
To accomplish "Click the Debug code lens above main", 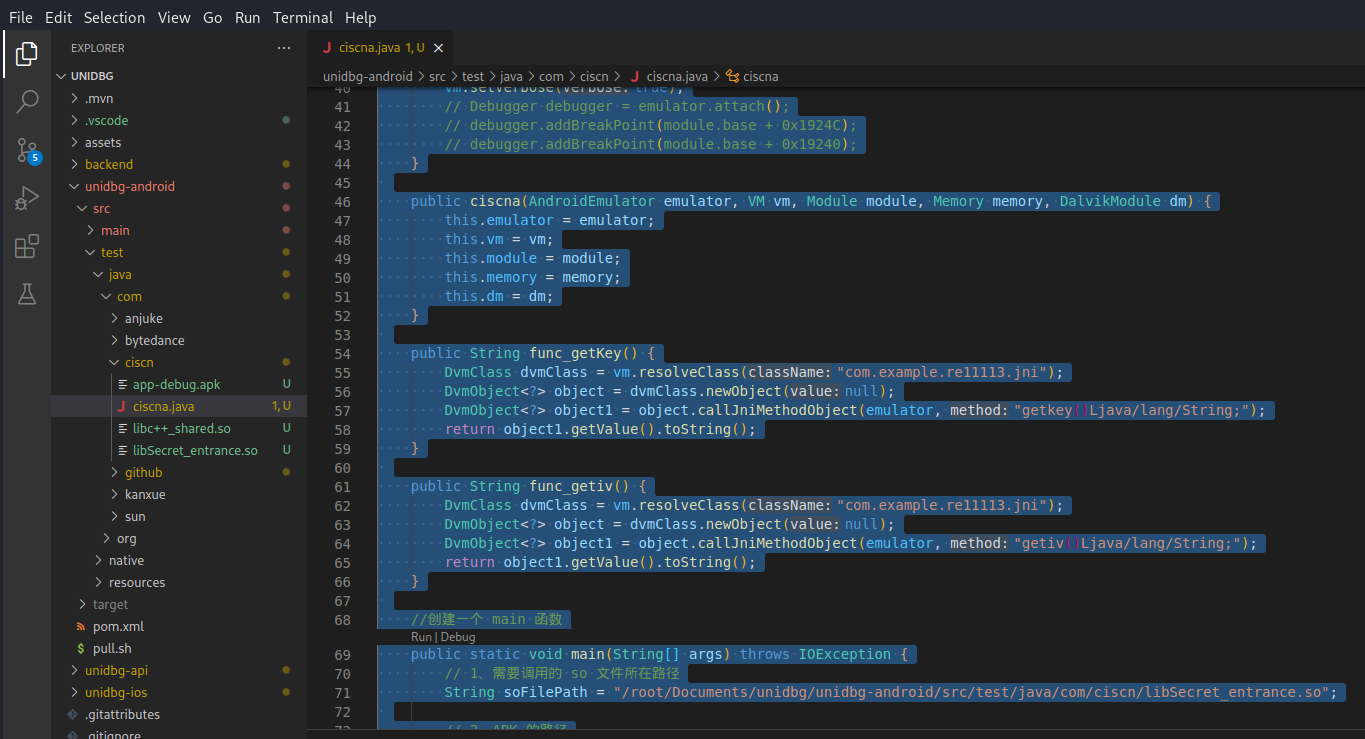I will pos(458,637).
